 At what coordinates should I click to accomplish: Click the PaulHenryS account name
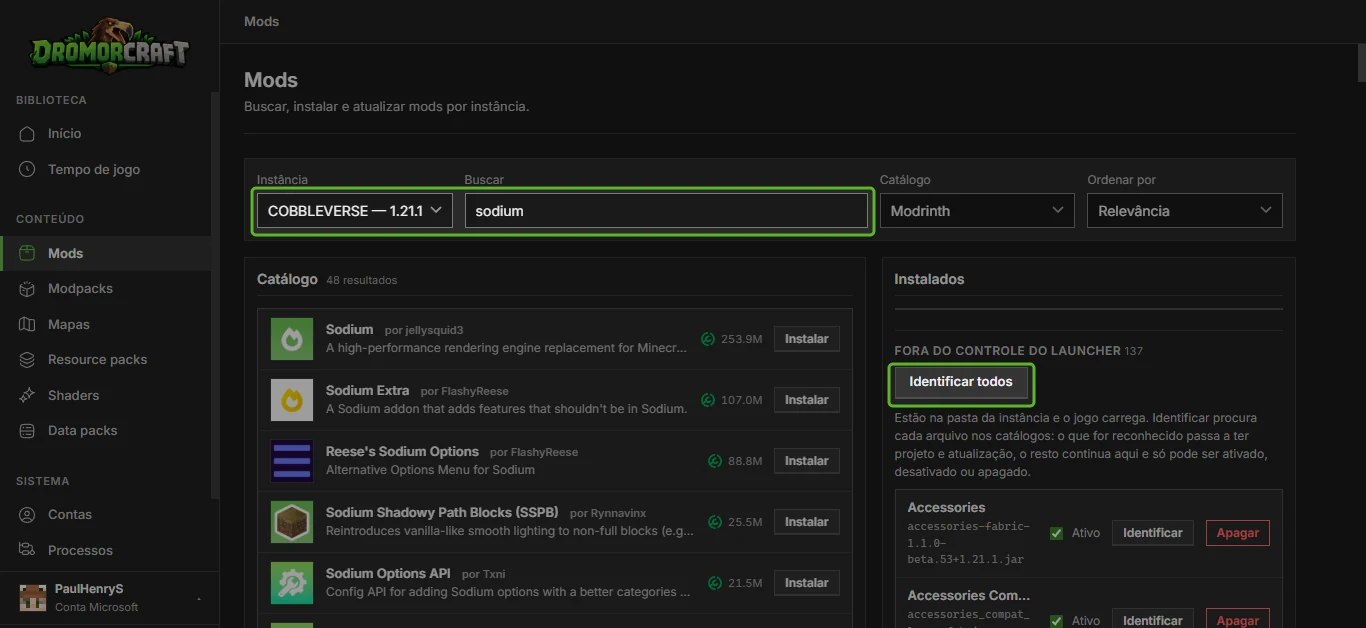point(89,589)
